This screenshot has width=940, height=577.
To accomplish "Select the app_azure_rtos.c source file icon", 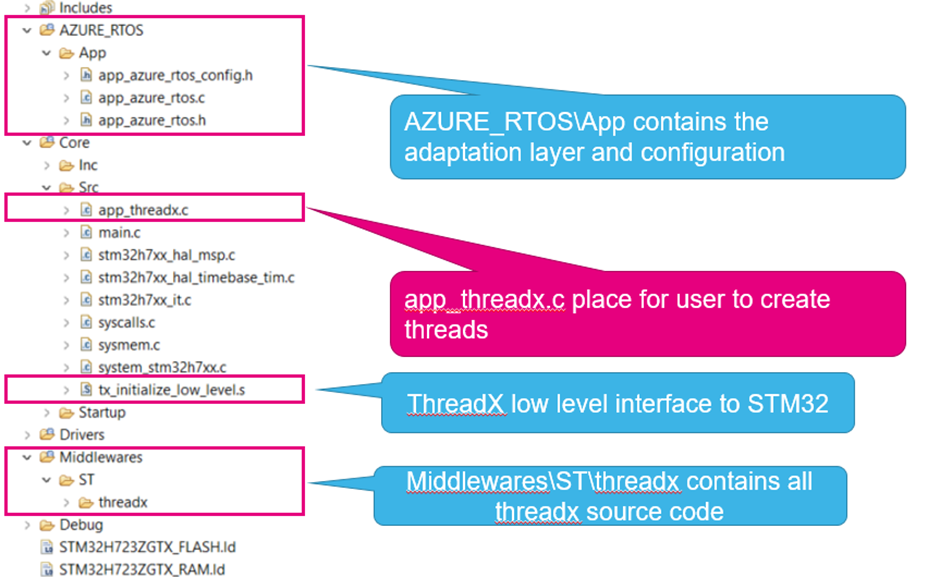I will pos(86,98).
